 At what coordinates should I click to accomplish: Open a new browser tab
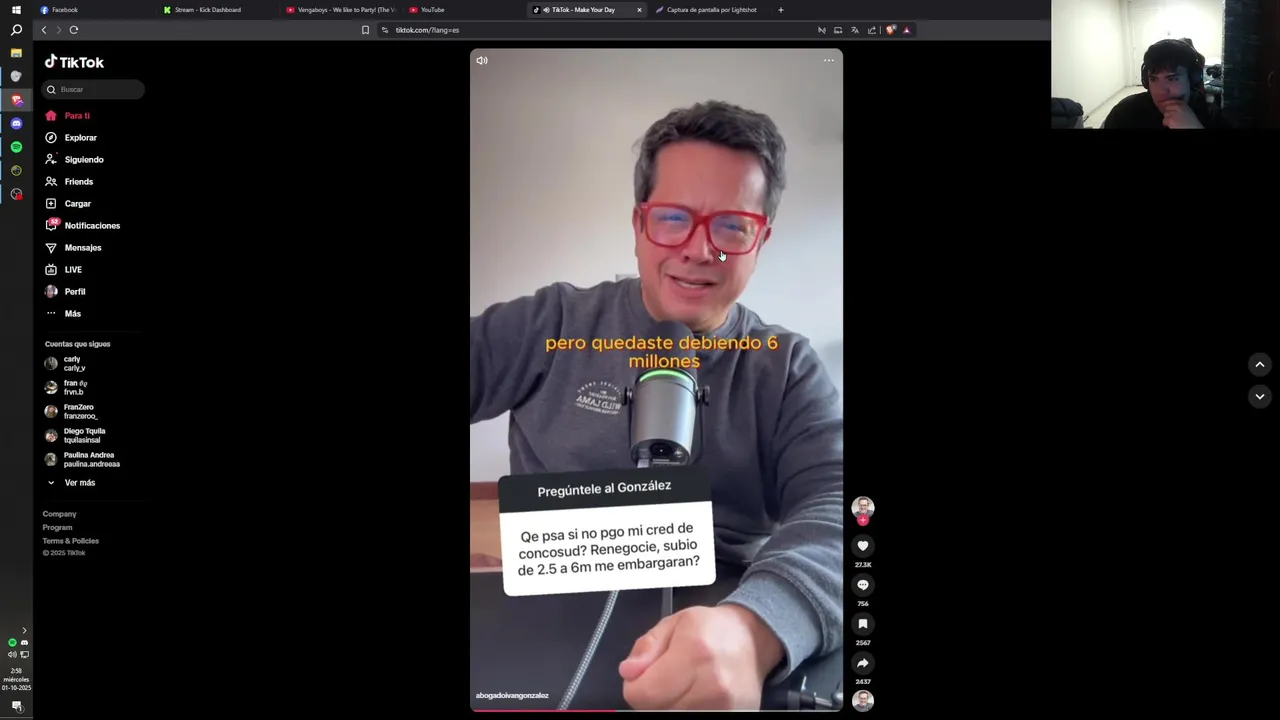point(781,10)
